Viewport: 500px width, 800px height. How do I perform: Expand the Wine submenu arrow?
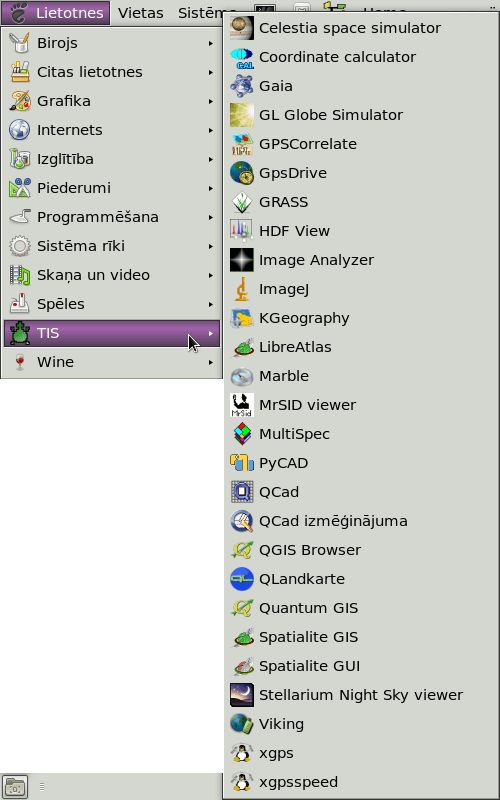click(x=211, y=362)
